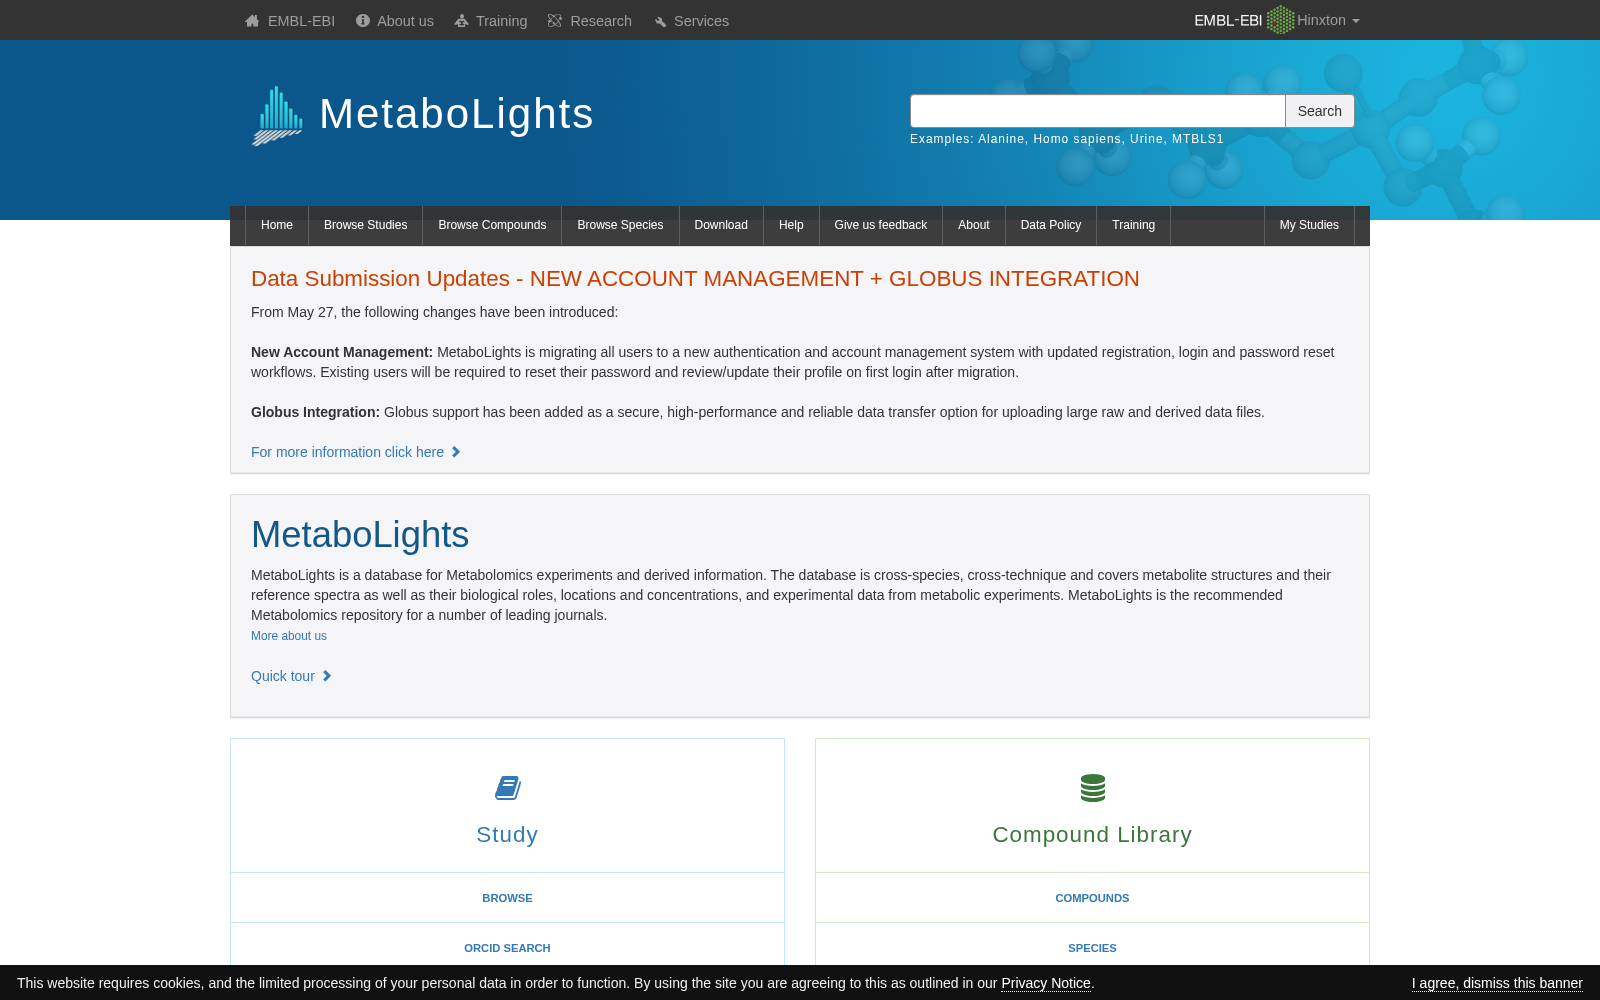Click the Services wrench icon
The width and height of the screenshot is (1600, 1000).
pos(660,21)
